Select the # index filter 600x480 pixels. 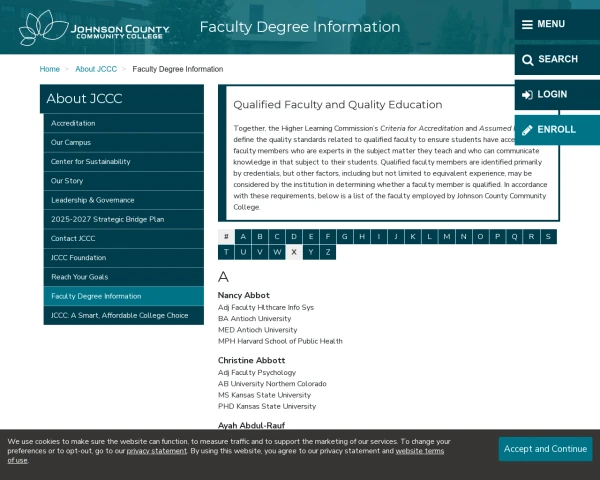[x=226, y=237]
